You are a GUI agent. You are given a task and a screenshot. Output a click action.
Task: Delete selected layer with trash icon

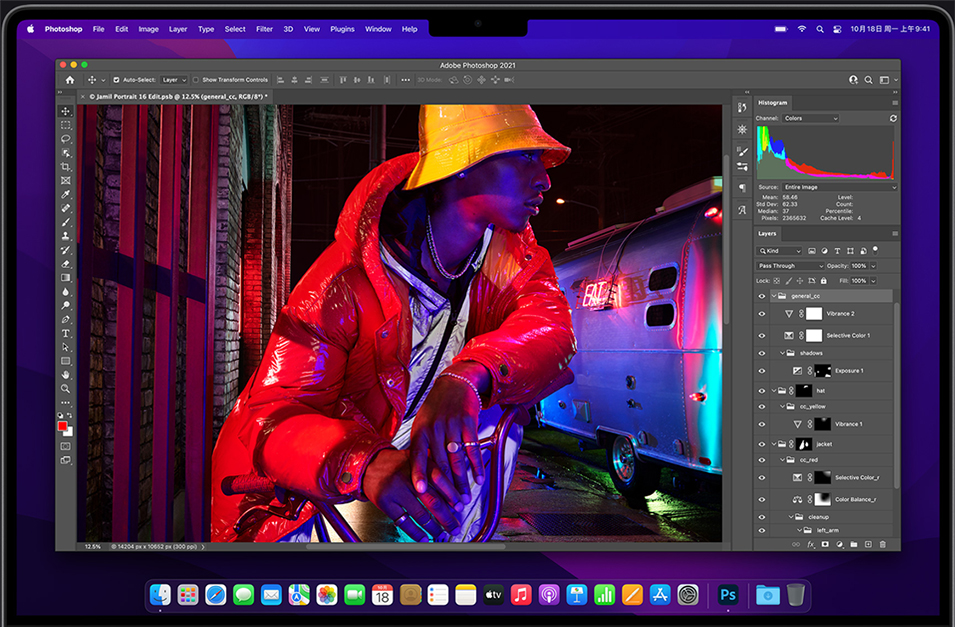click(882, 542)
